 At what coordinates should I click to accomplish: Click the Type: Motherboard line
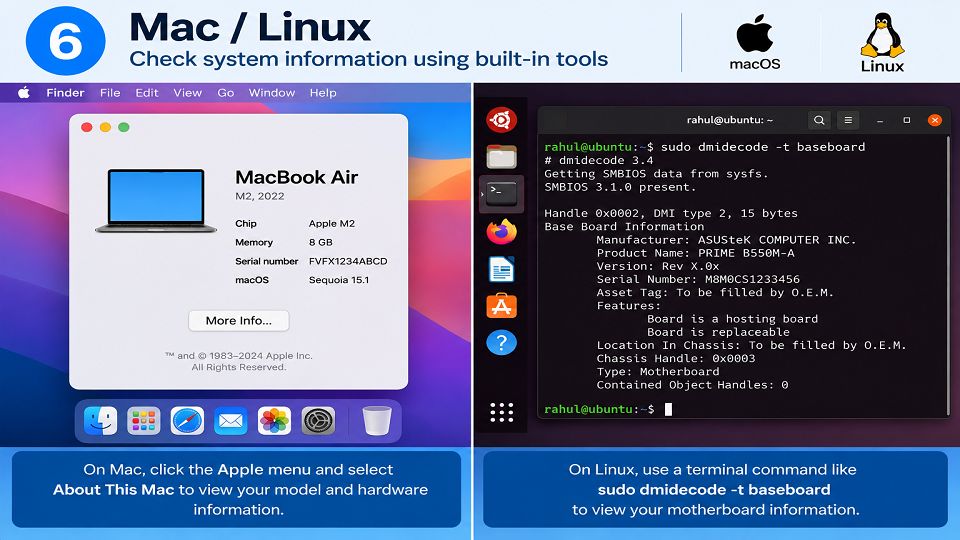tap(658, 372)
